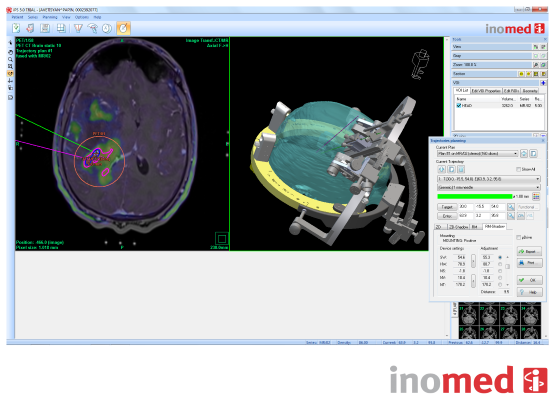
Task: Expand the current trajectory selection dropdown
Action: point(488,179)
